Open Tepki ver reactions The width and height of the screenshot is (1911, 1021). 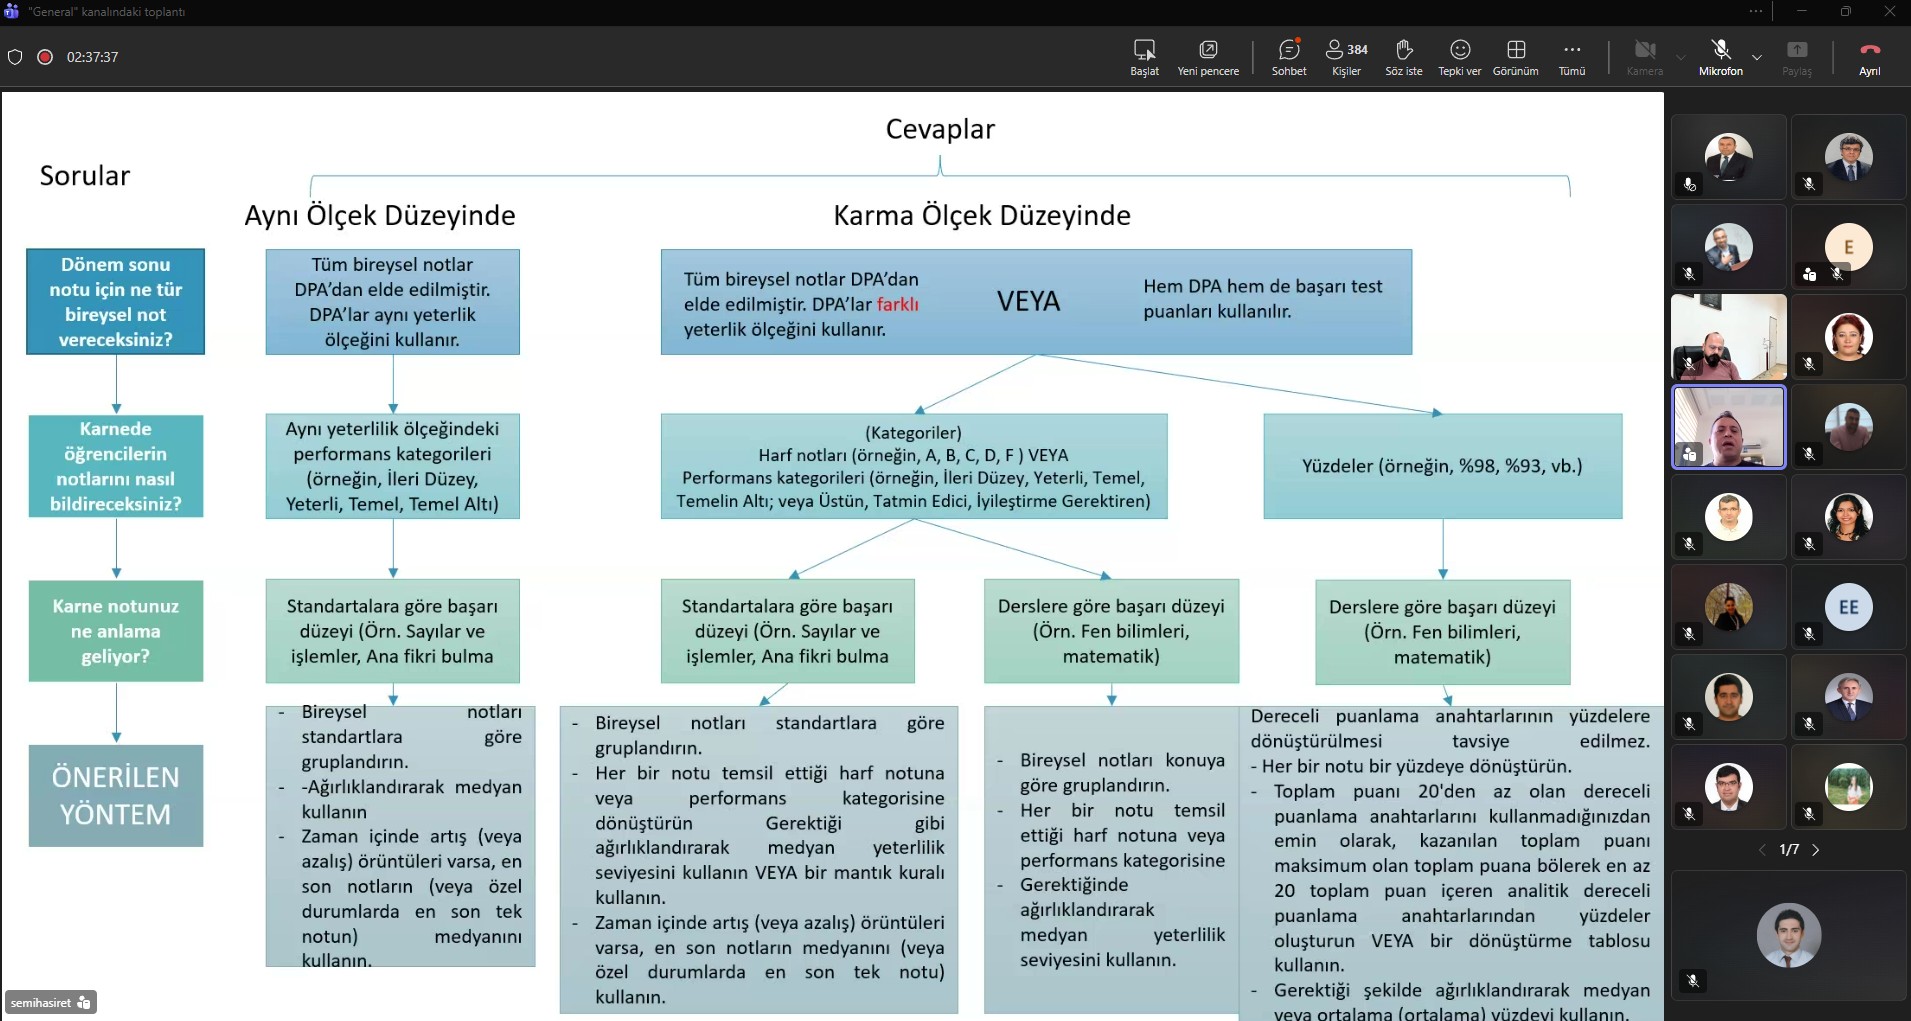pyautogui.click(x=1460, y=55)
